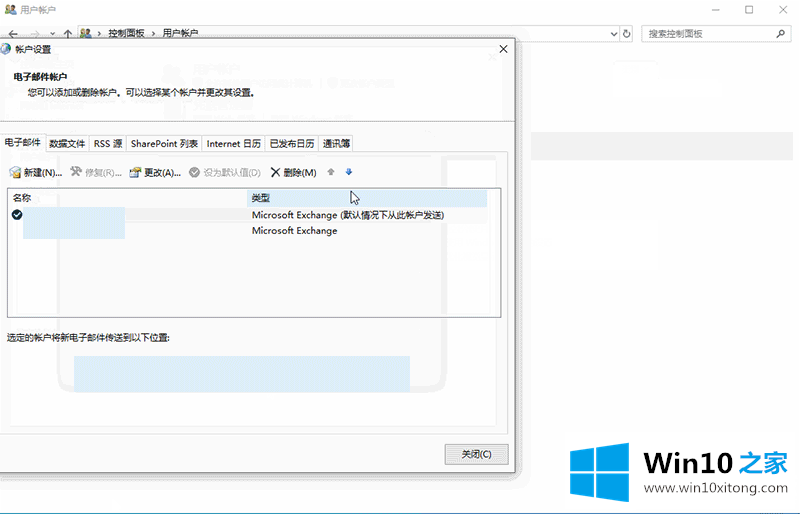The image size is (800, 514).
Task: Close the 帐户设置 dialog with the X
Action: (504, 49)
